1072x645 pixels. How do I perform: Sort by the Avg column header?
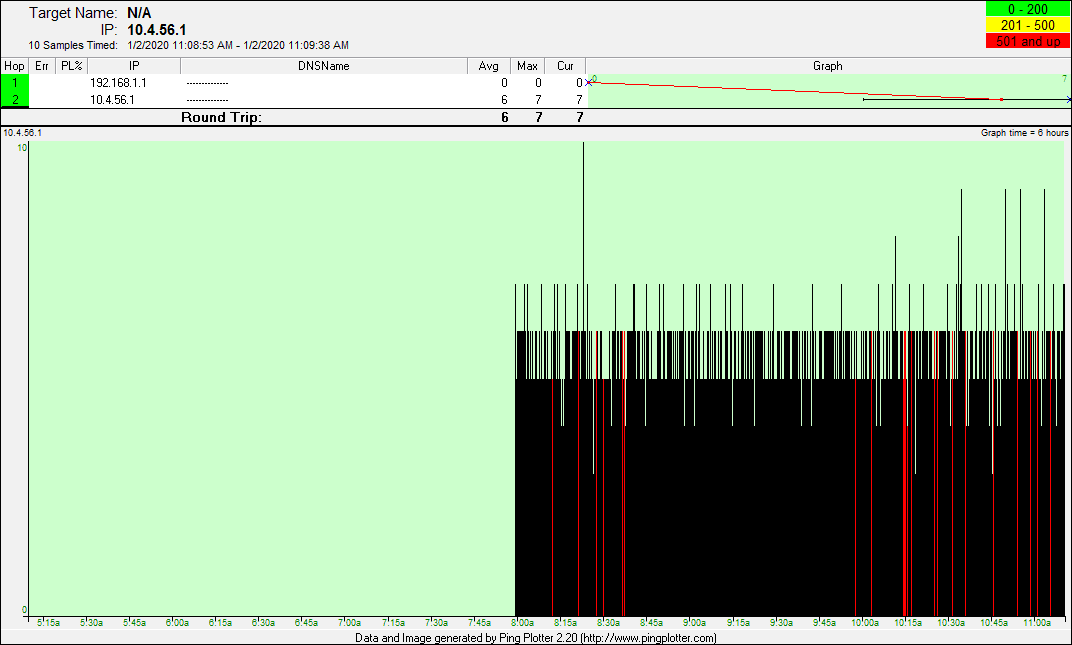click(x=488, y=66)
